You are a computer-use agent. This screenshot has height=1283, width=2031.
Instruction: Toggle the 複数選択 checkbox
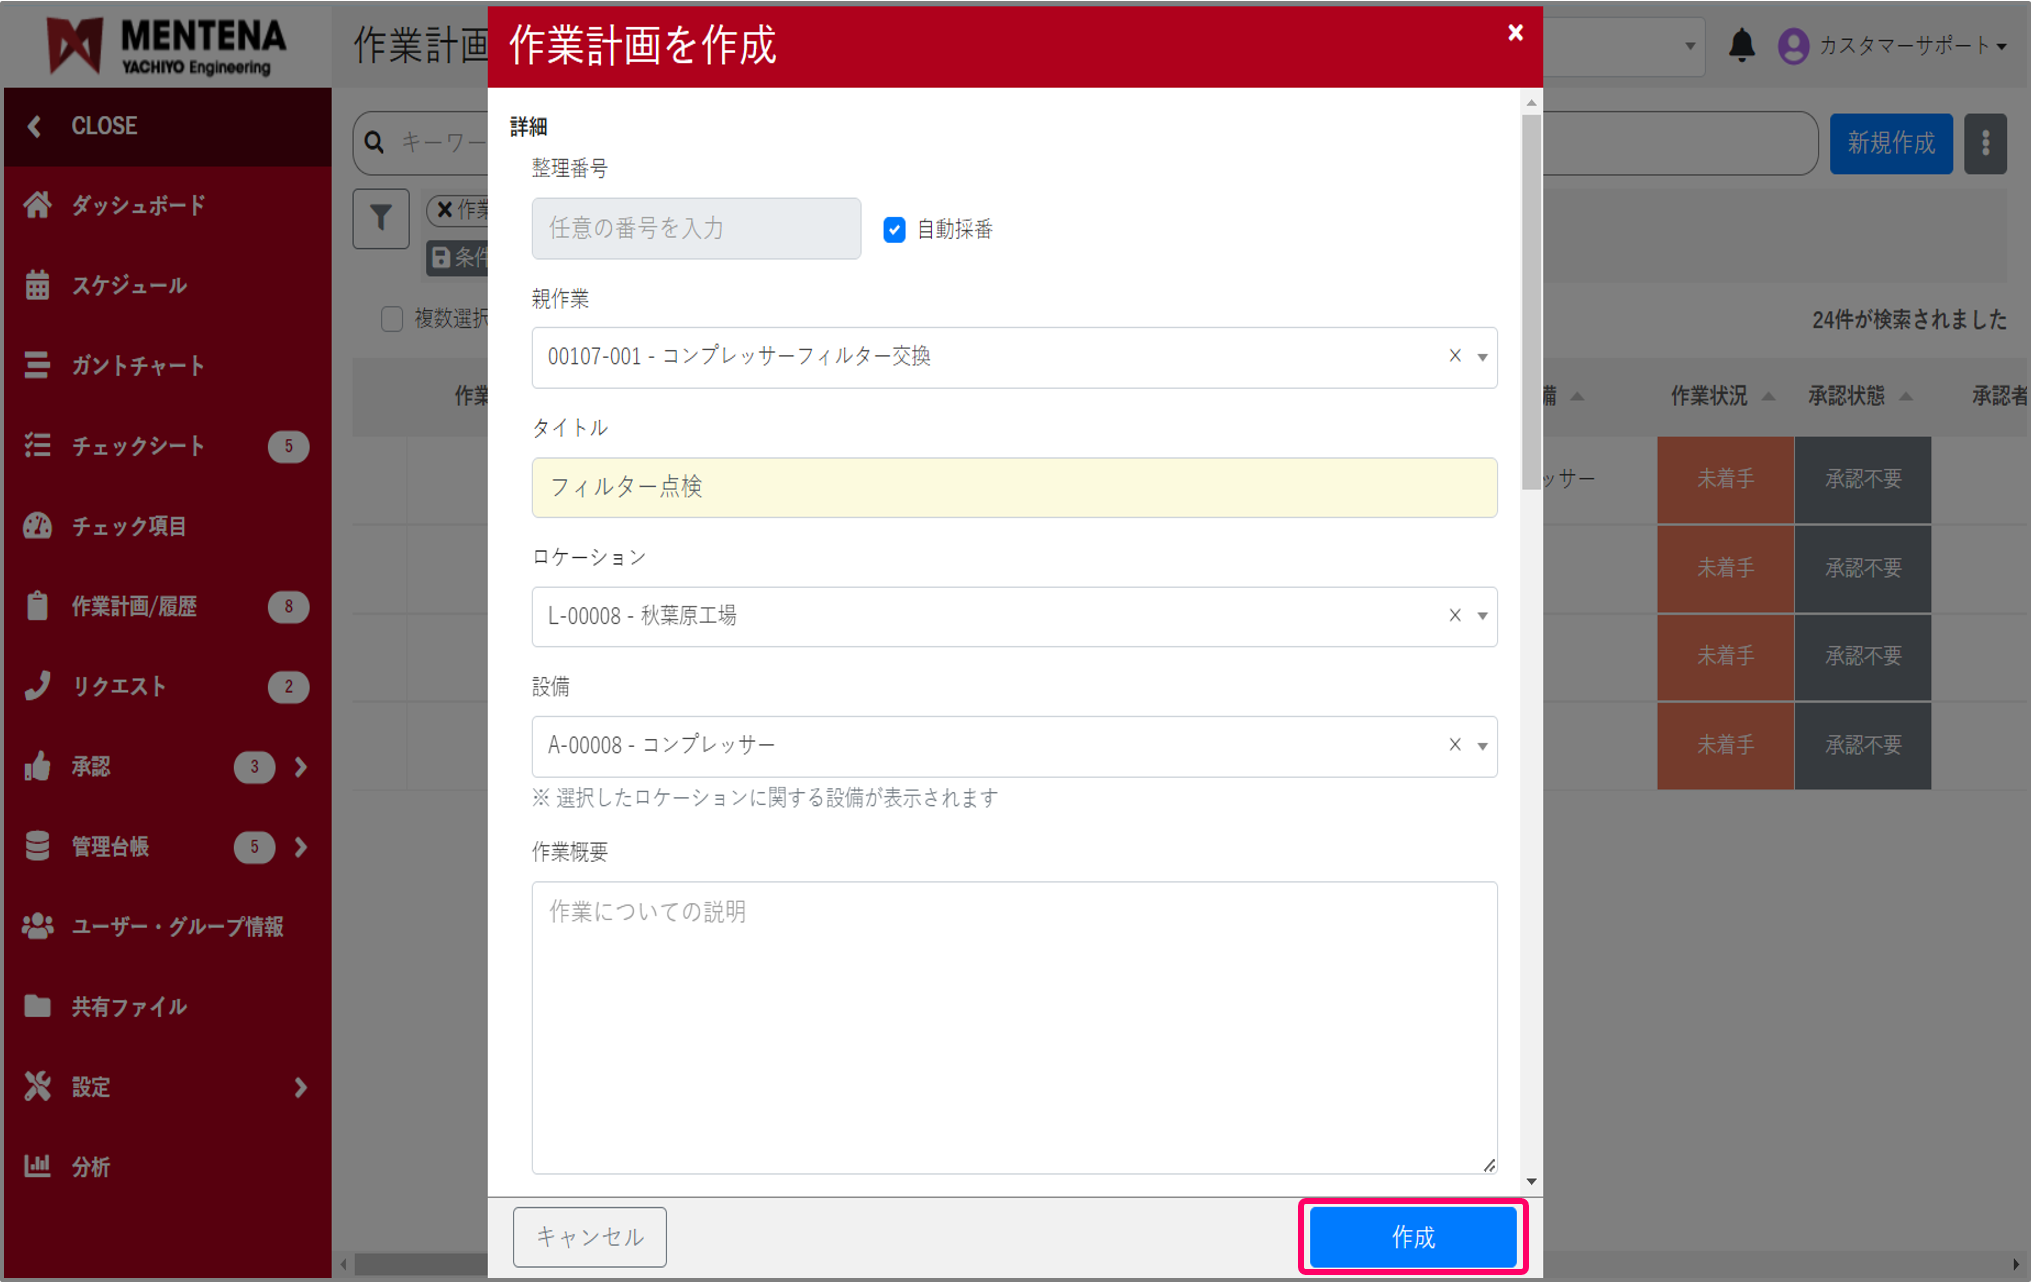coord(392,319)
